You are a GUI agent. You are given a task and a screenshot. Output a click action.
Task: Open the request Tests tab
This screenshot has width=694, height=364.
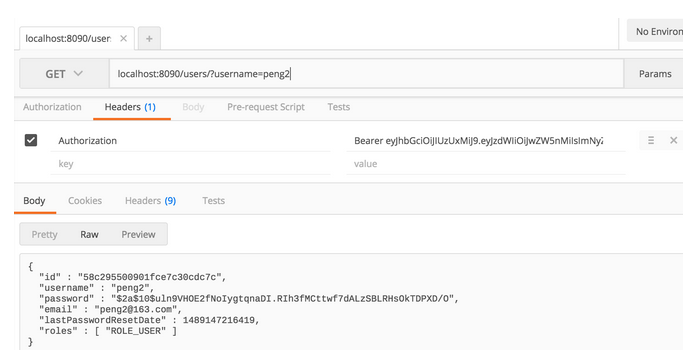coord(339,107)
